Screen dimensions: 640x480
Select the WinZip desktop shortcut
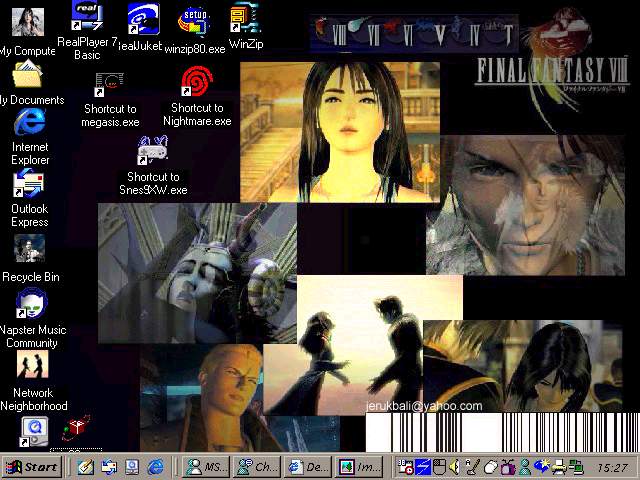click(x=246, y=19)
